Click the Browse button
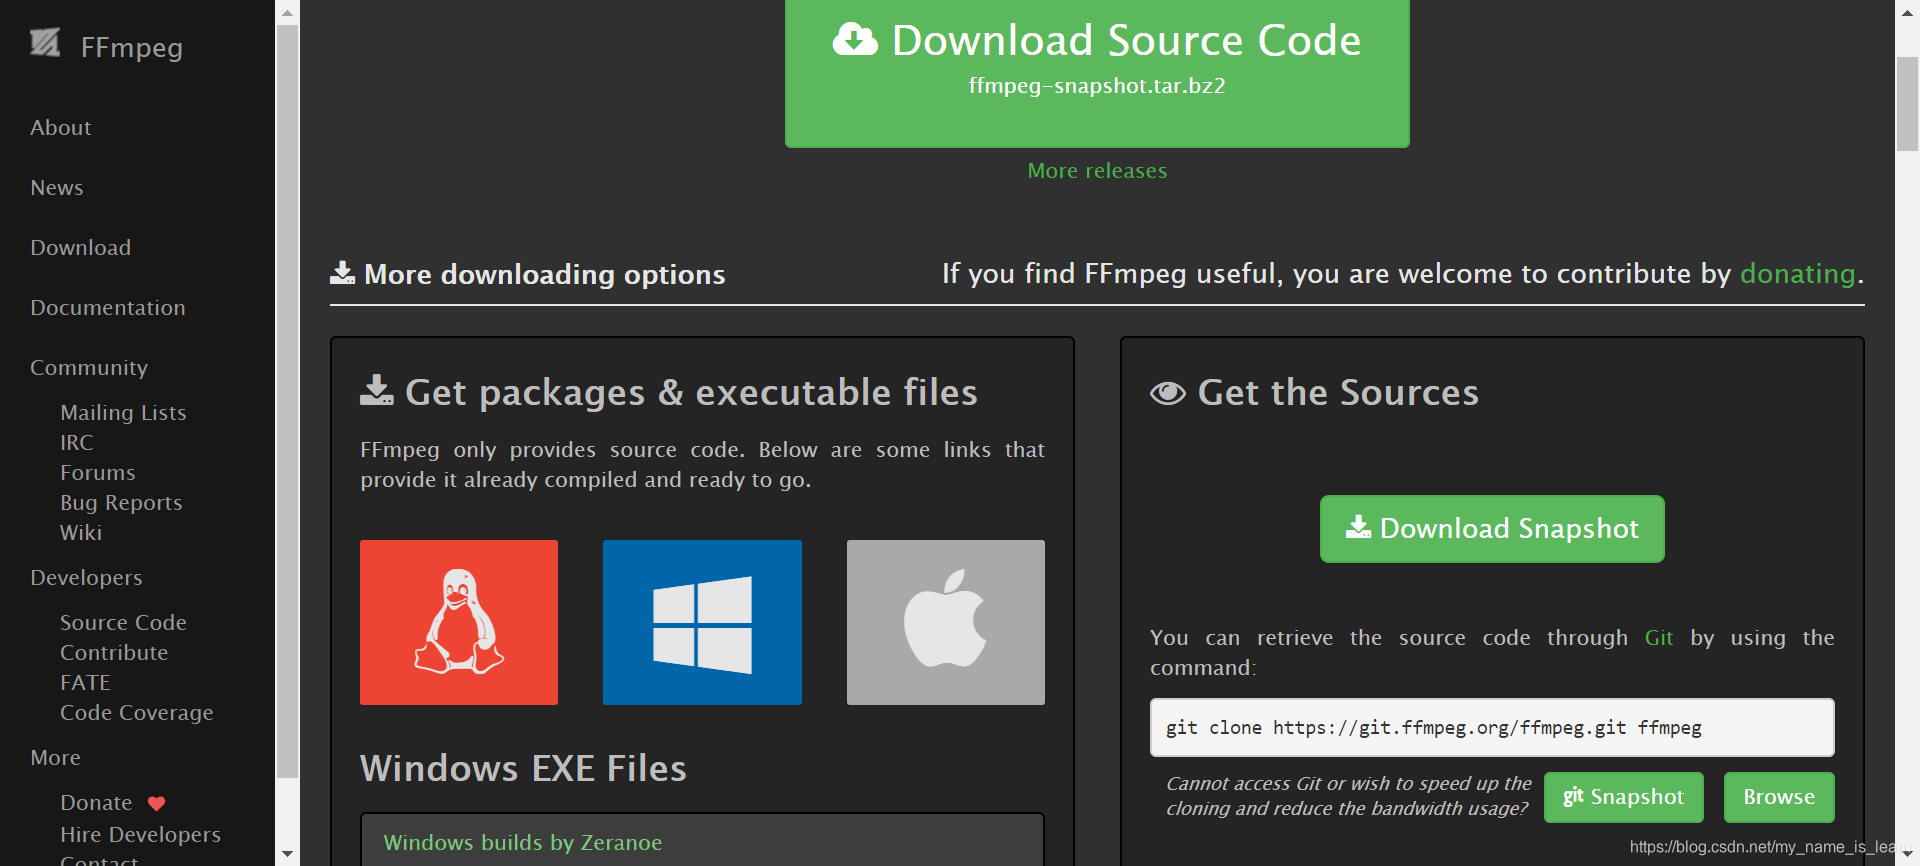This screenshot has width=1920, height=866. (x=1779, y=797)
